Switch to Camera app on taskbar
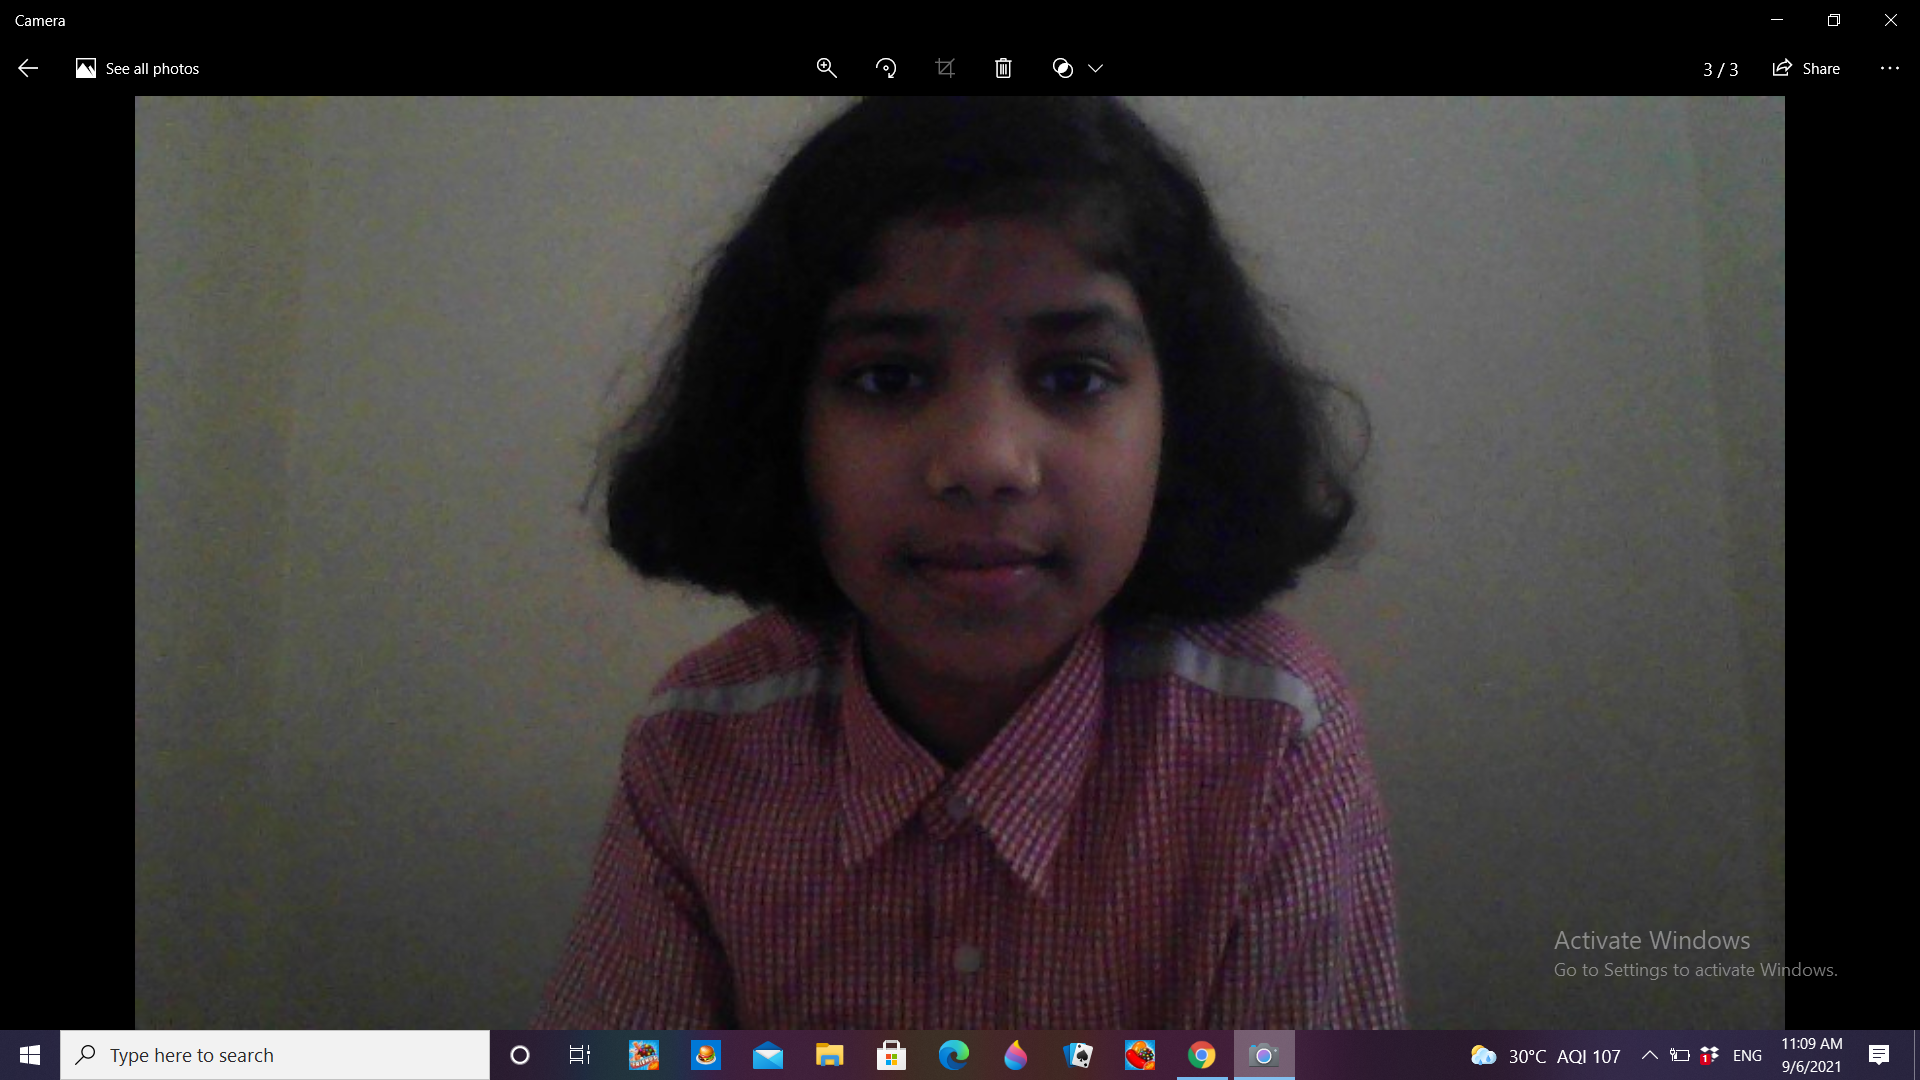 [x=1264, y=1055]
